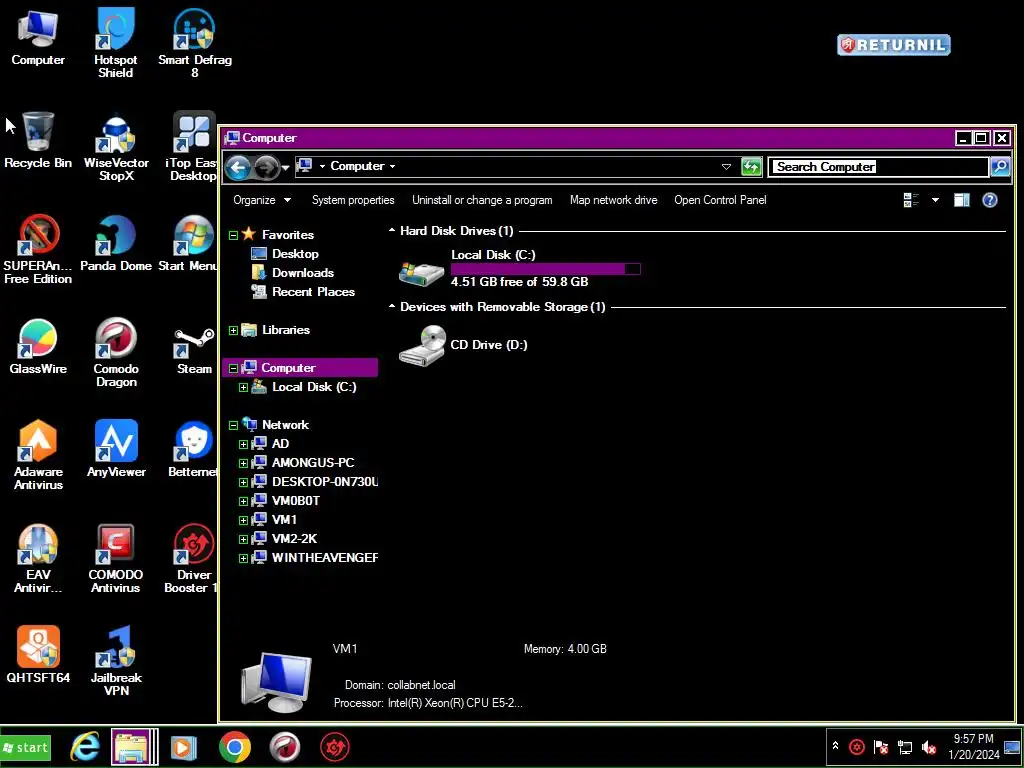The height and width of the screenshot is (768, 1024).
Task: Collapse Devices with Removable Storage group
Action: coord(392,306)
